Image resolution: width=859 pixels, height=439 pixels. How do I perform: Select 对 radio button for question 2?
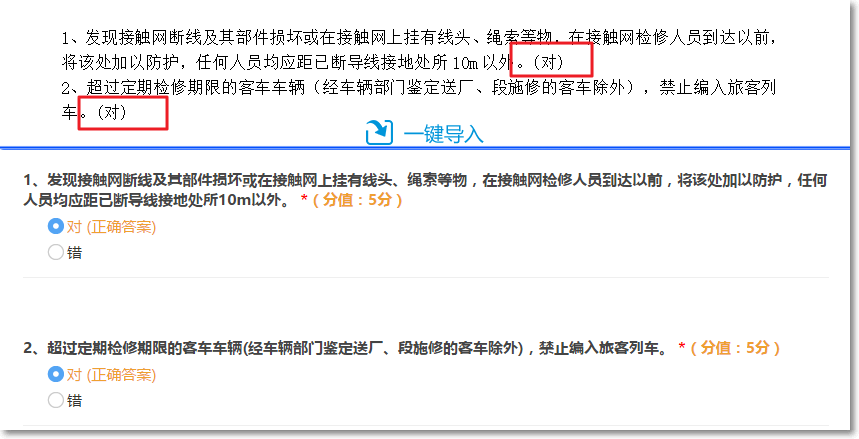pyautogui.click(x=56, y=374)
